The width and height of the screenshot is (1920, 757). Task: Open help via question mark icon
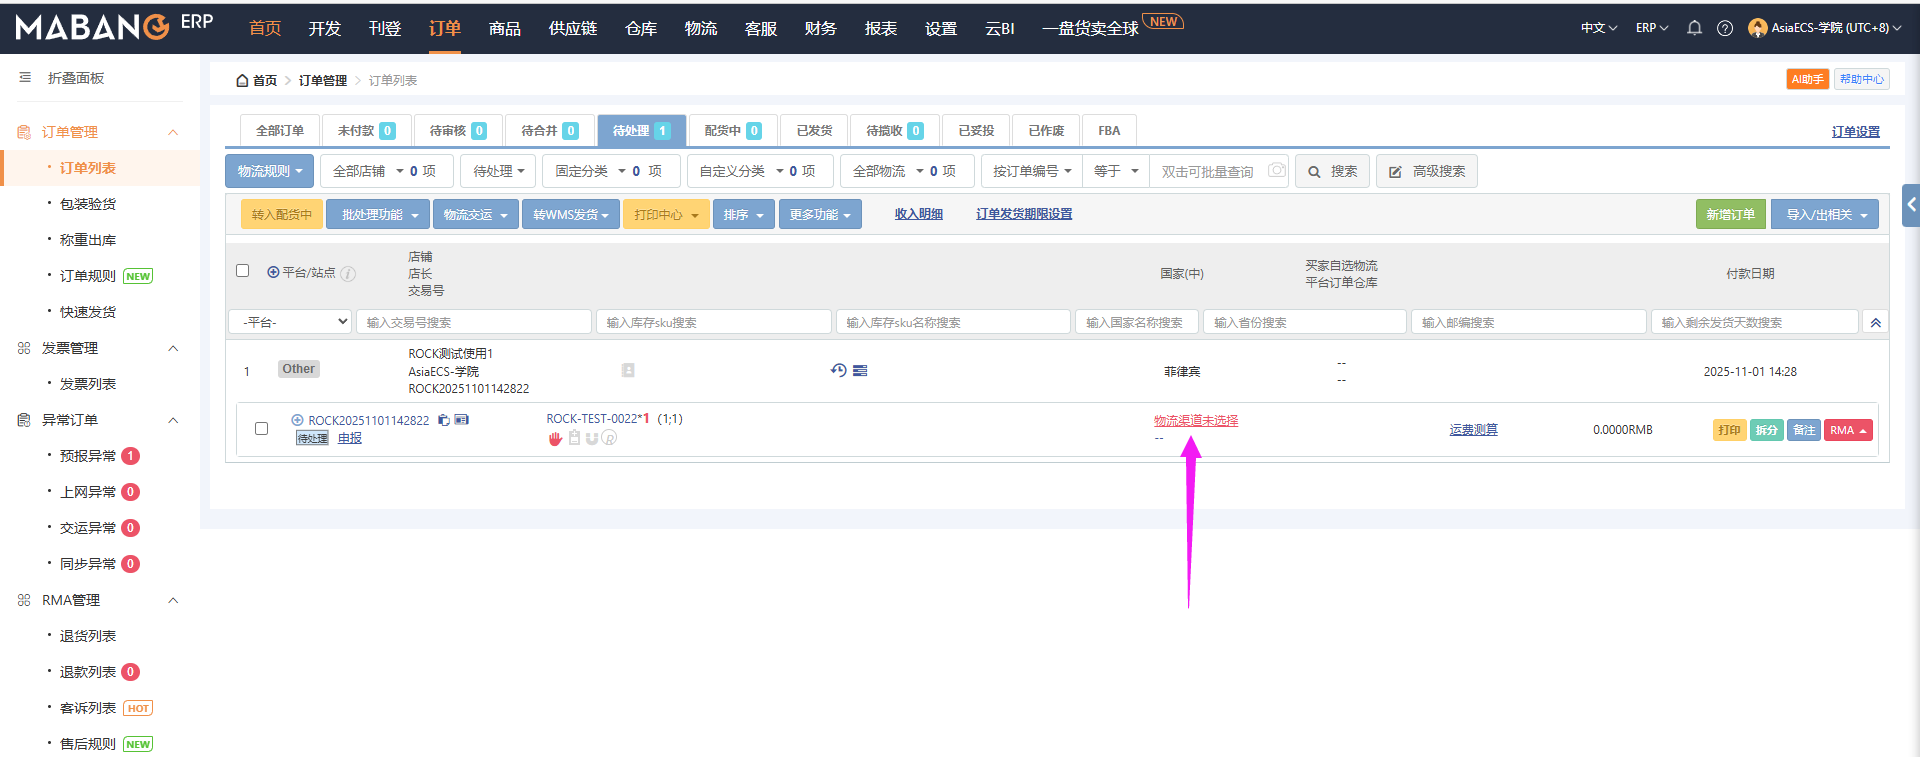pyautogui.click(x=1725, y=28)
